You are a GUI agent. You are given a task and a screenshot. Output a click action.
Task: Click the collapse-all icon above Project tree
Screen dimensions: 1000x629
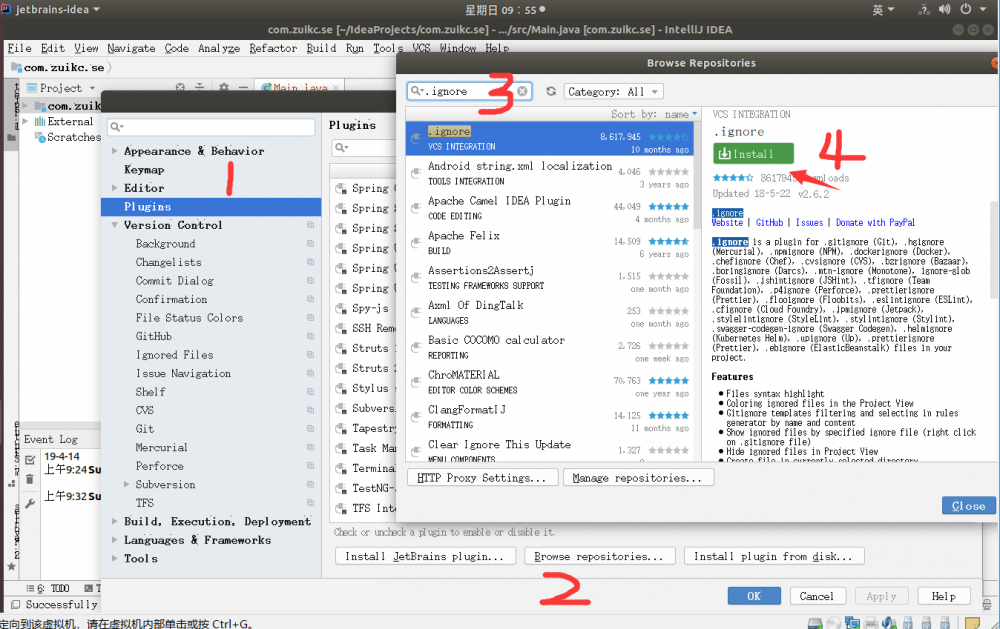198,87
